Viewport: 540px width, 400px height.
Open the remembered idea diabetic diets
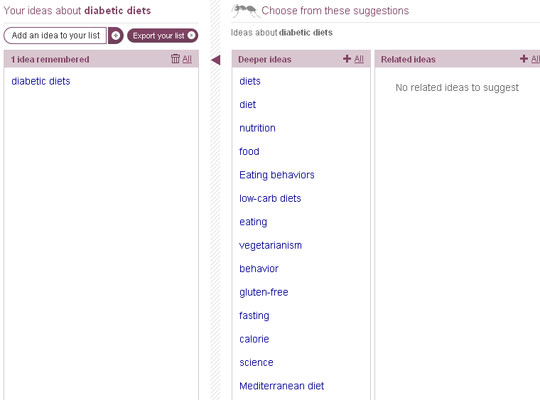(41, 81)
